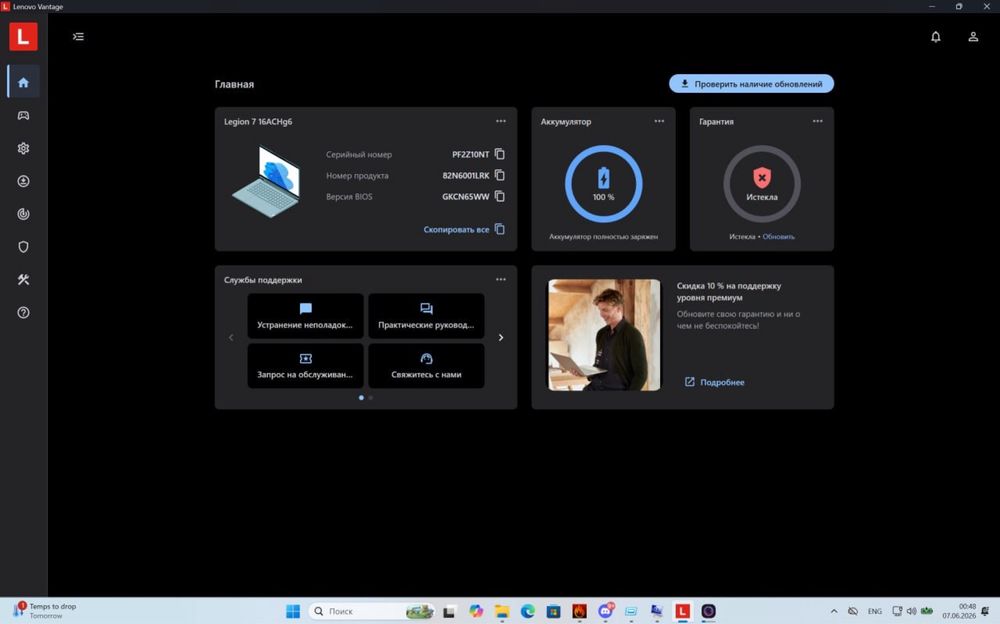The height and width of the screenshot is (624, 1000).
Task: Open 'Практические руковод...' support tile
Action: click(x=426, y=316)
